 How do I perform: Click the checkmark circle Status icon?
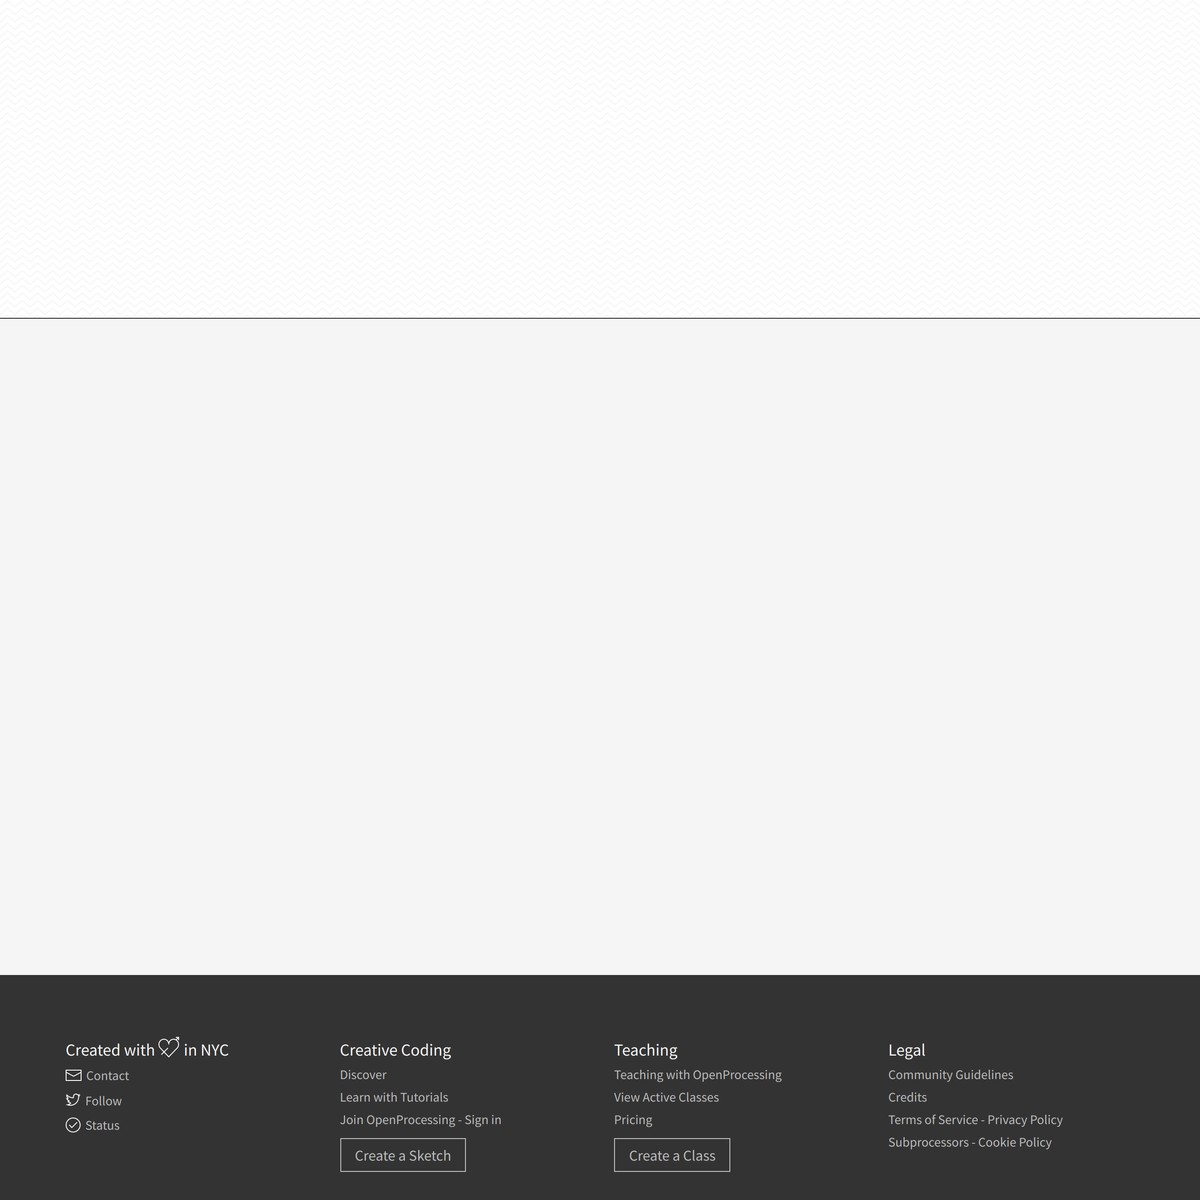pyautogui.click(x=73, y=1125)
